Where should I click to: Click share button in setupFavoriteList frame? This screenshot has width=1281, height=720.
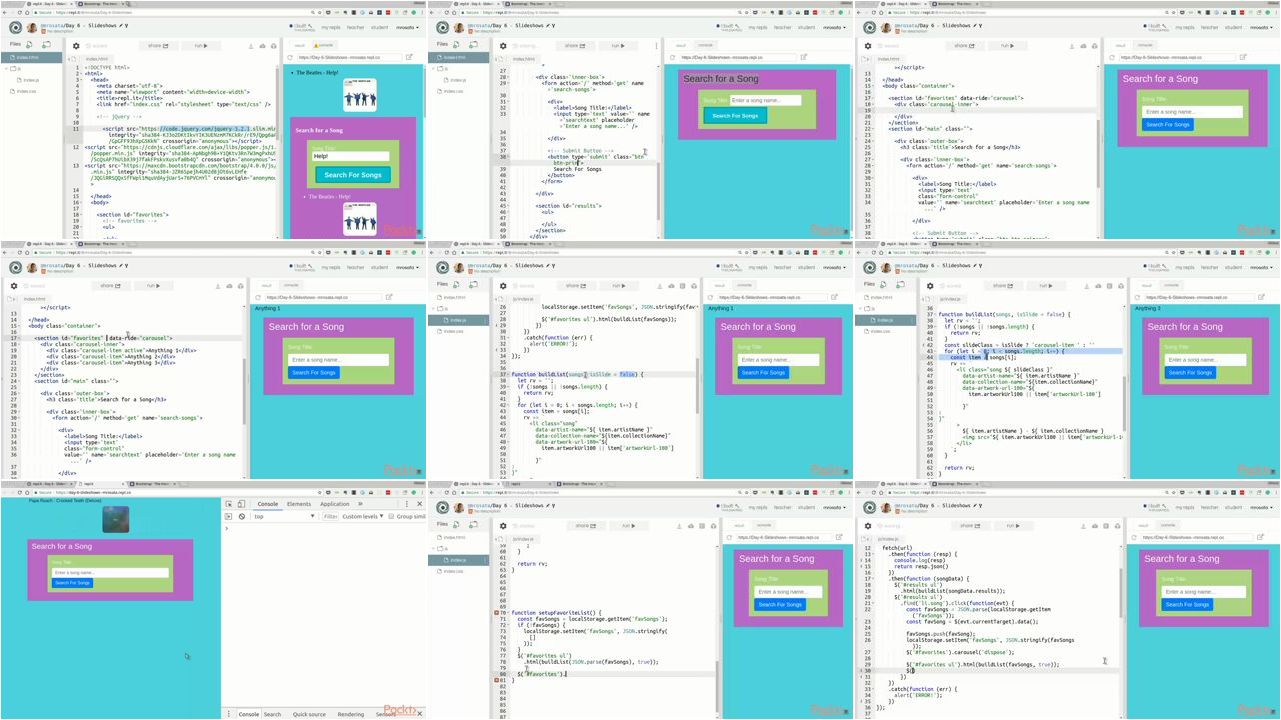584,526
